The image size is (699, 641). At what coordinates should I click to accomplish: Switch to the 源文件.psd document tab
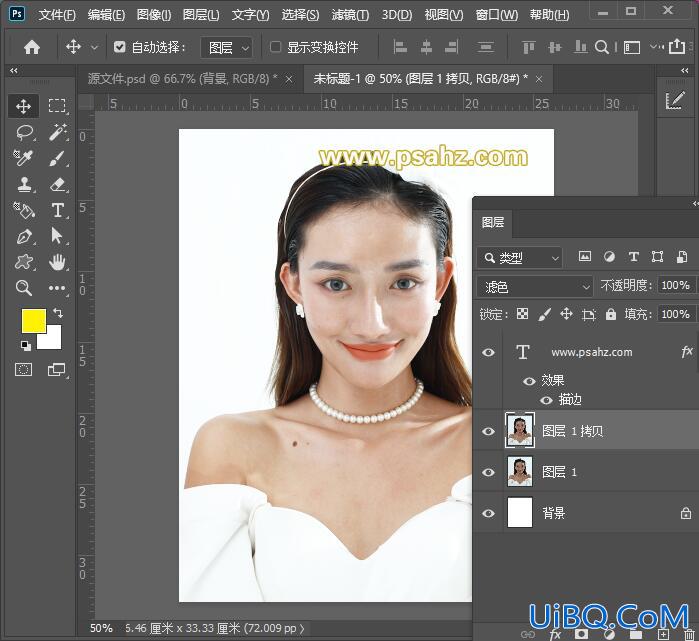183,79
